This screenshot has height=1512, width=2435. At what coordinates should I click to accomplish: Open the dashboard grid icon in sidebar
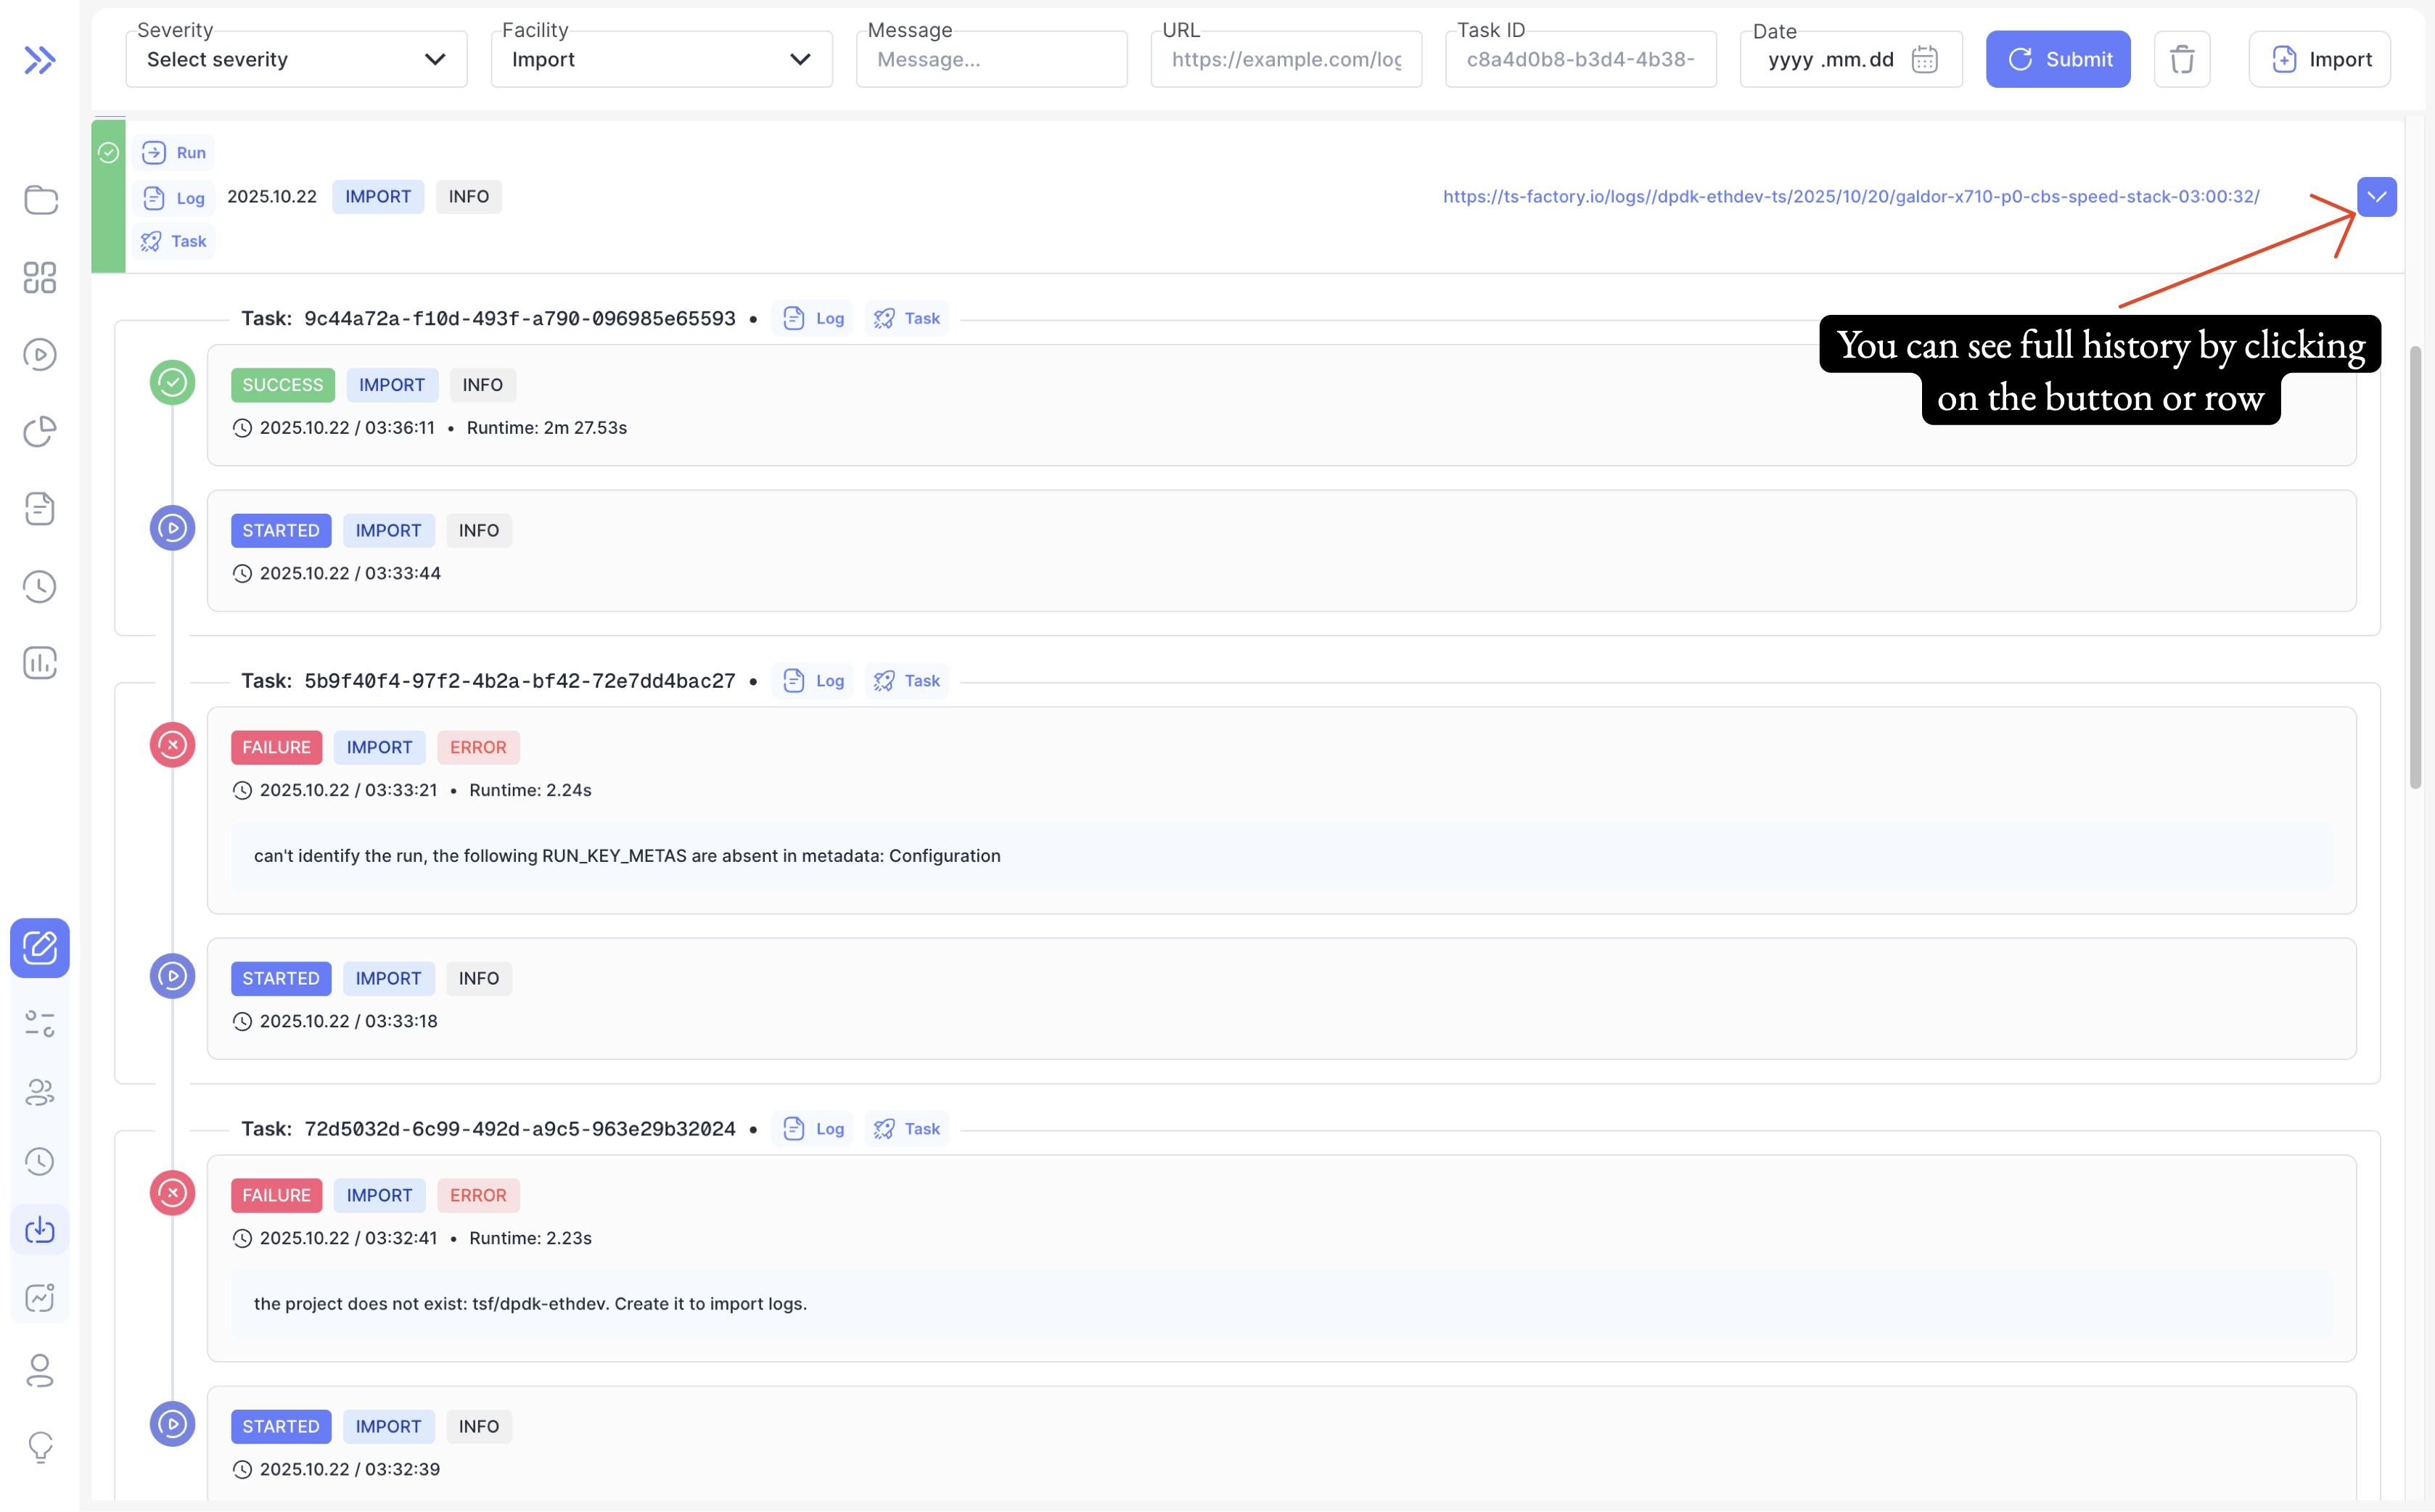pos(40,277)
